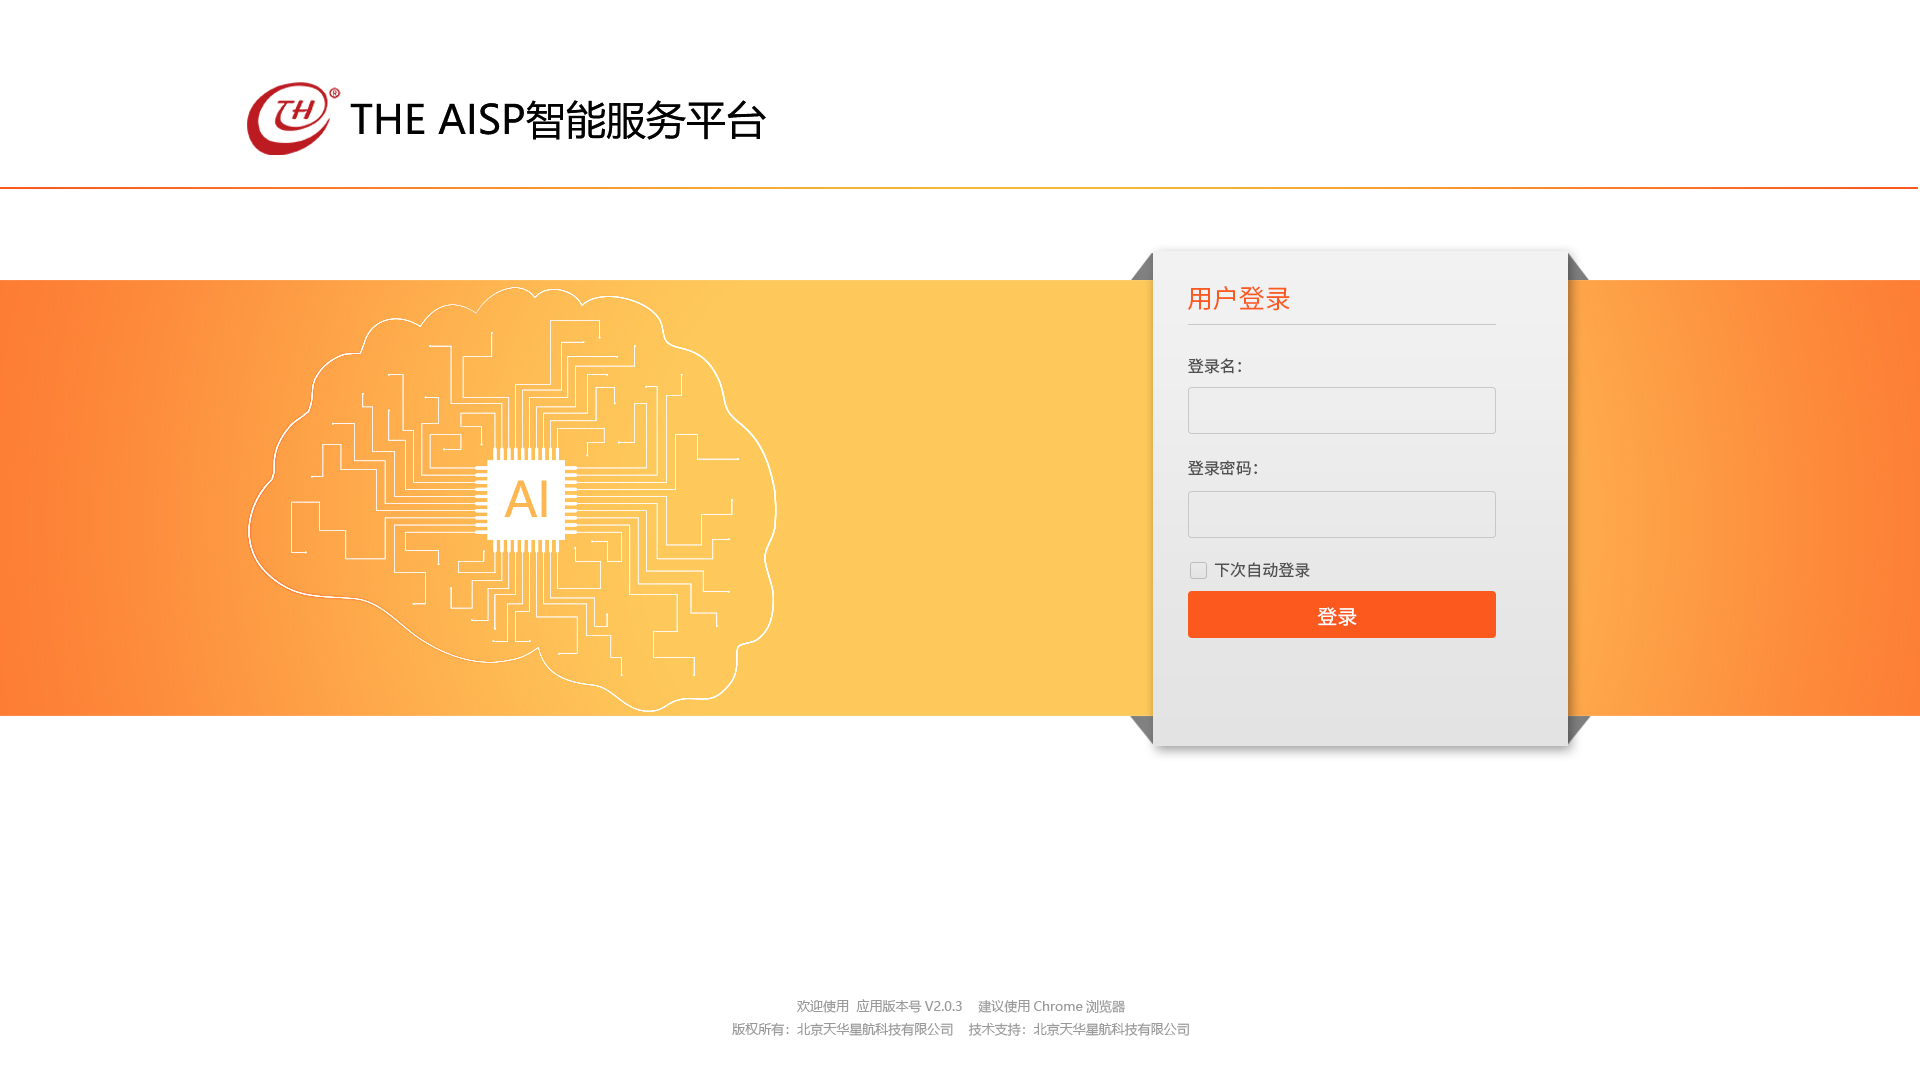The height and width of the screenshot is (1080, 1920).
Task: Click the 登录名 field label
Action: pos(1214,367)
